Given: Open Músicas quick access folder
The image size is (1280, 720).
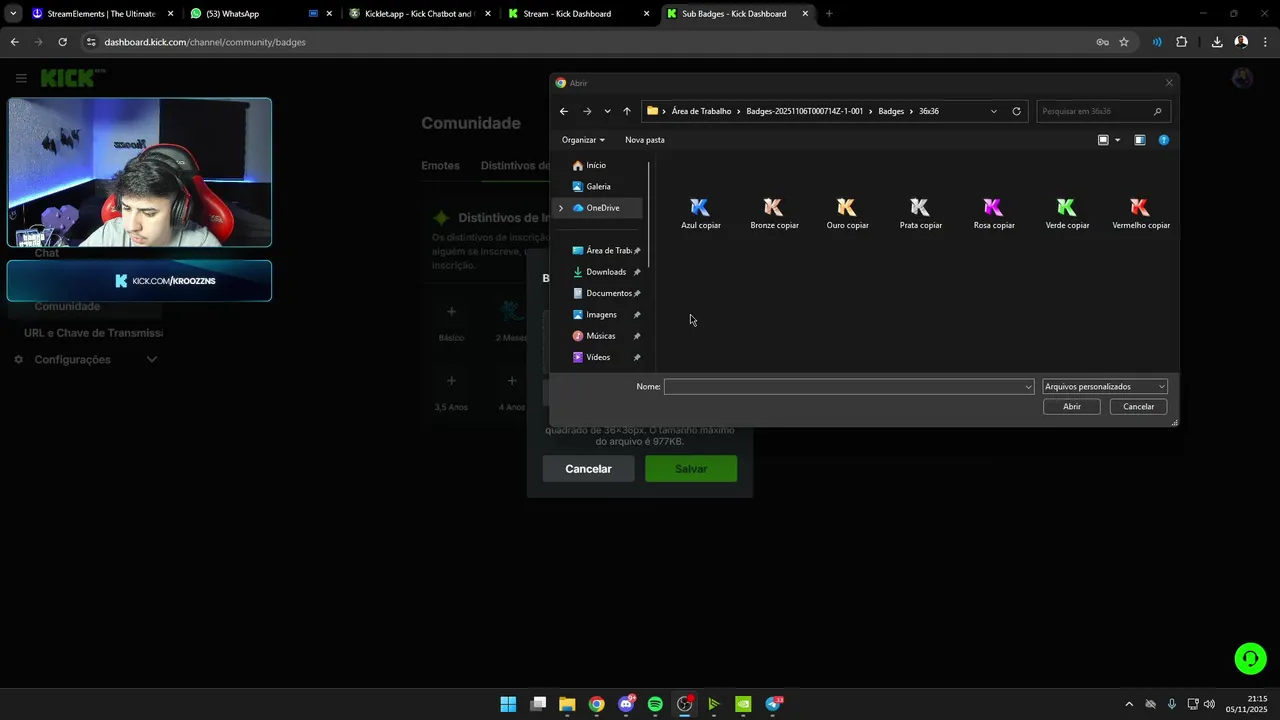Looking at the screenshot, I should pyautogui.click(x=606, y=336).
